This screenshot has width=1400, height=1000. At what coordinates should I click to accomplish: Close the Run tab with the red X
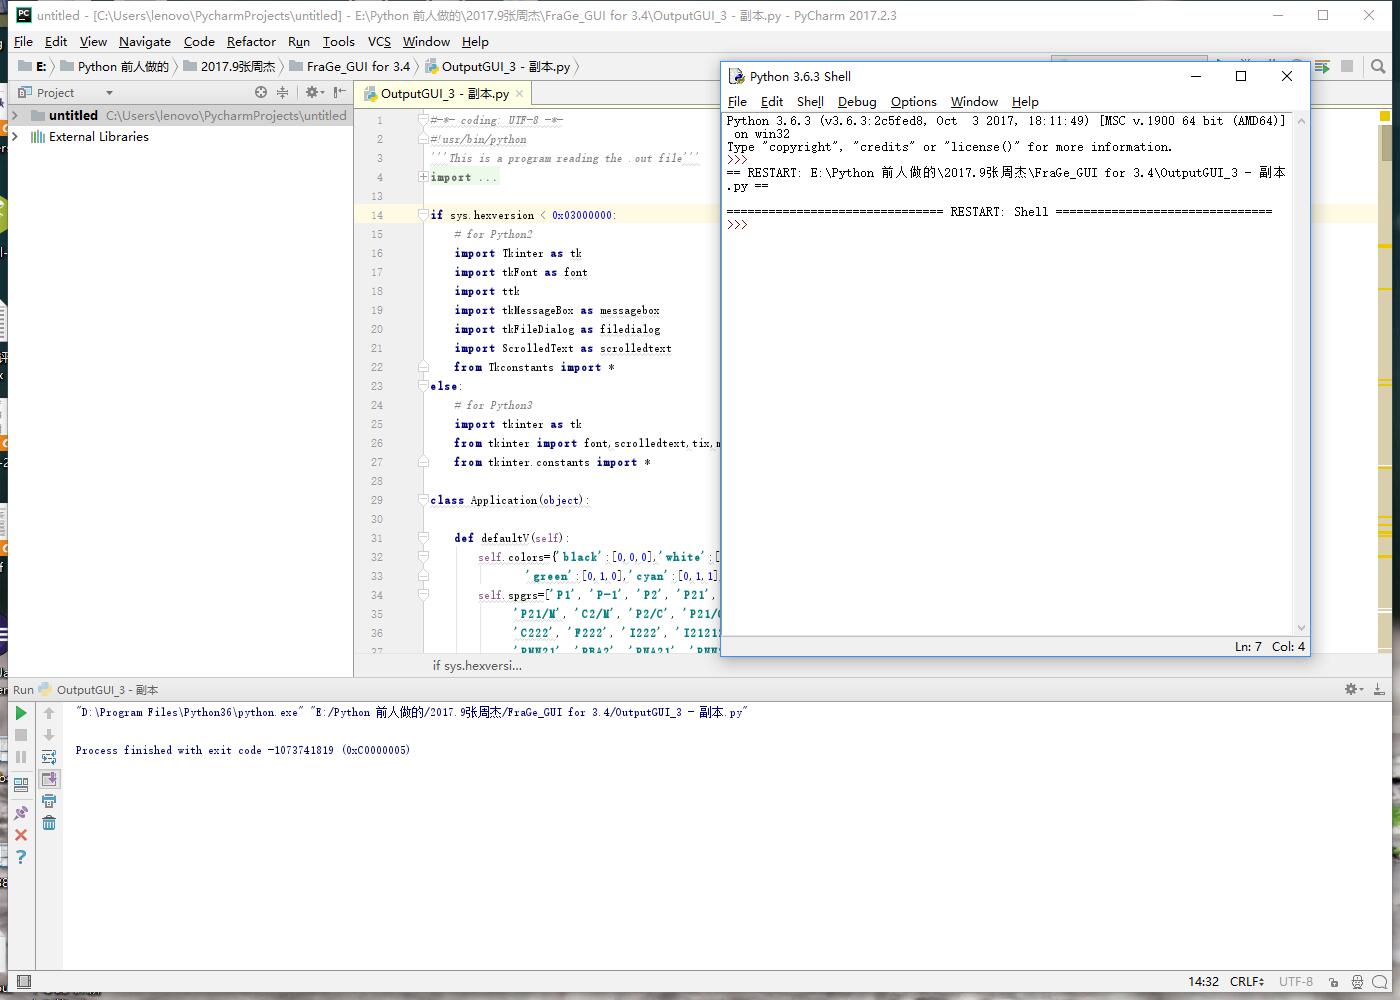(x=20, y=835)
